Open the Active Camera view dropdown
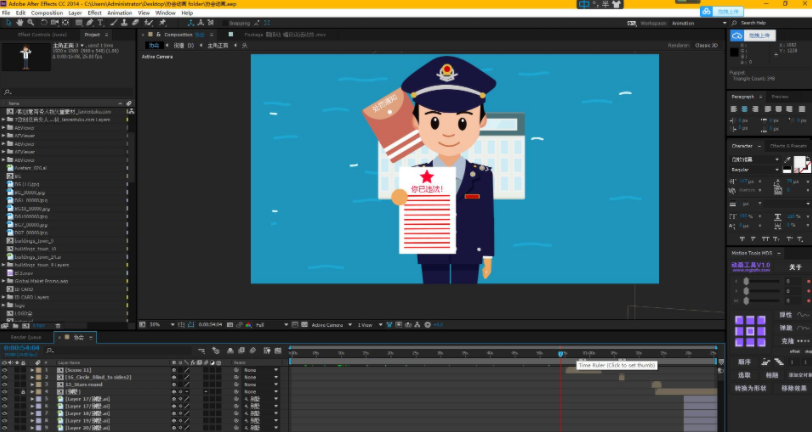Viewport: 812px width, 432px height. click(x=331, y=325)
